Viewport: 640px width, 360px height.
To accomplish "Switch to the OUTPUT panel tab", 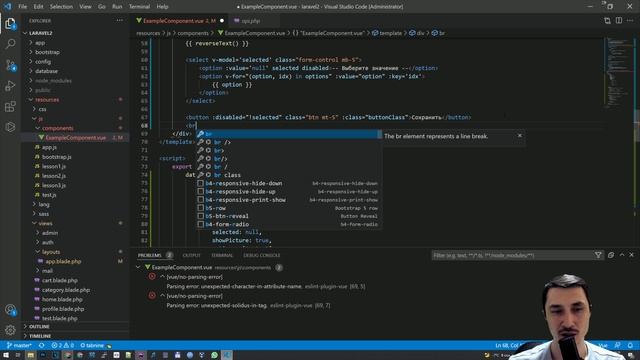I will (x=191, y=255).
